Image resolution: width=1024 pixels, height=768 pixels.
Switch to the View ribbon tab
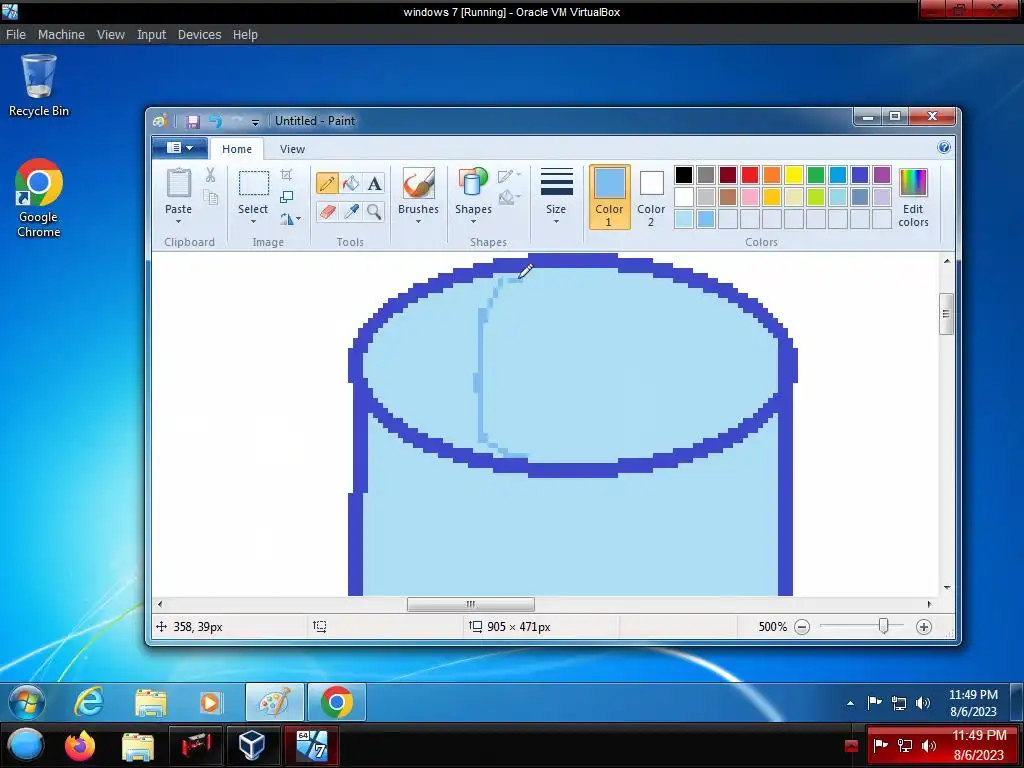[292, 149]
